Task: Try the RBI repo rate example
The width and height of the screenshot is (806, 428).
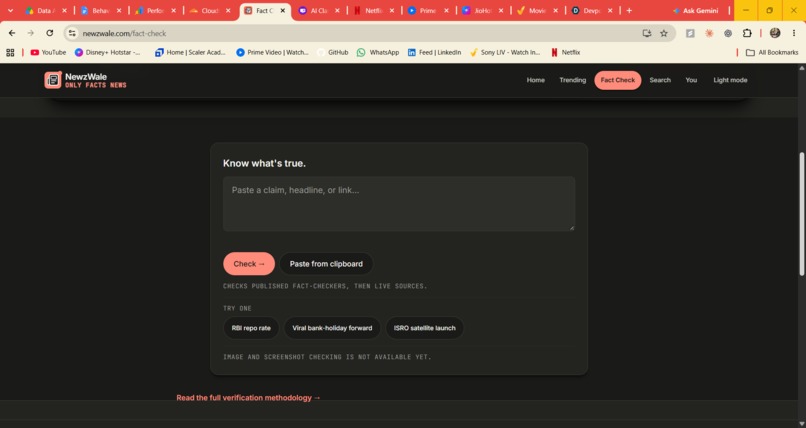Action: point(251,328)
